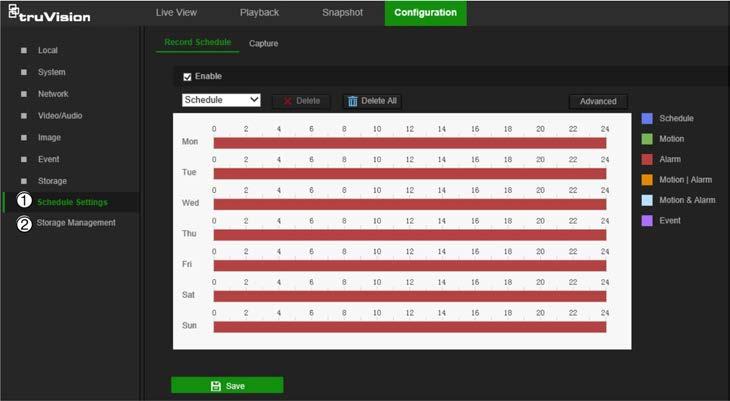
Task: Click the Delete button
Action: [301, 101]
